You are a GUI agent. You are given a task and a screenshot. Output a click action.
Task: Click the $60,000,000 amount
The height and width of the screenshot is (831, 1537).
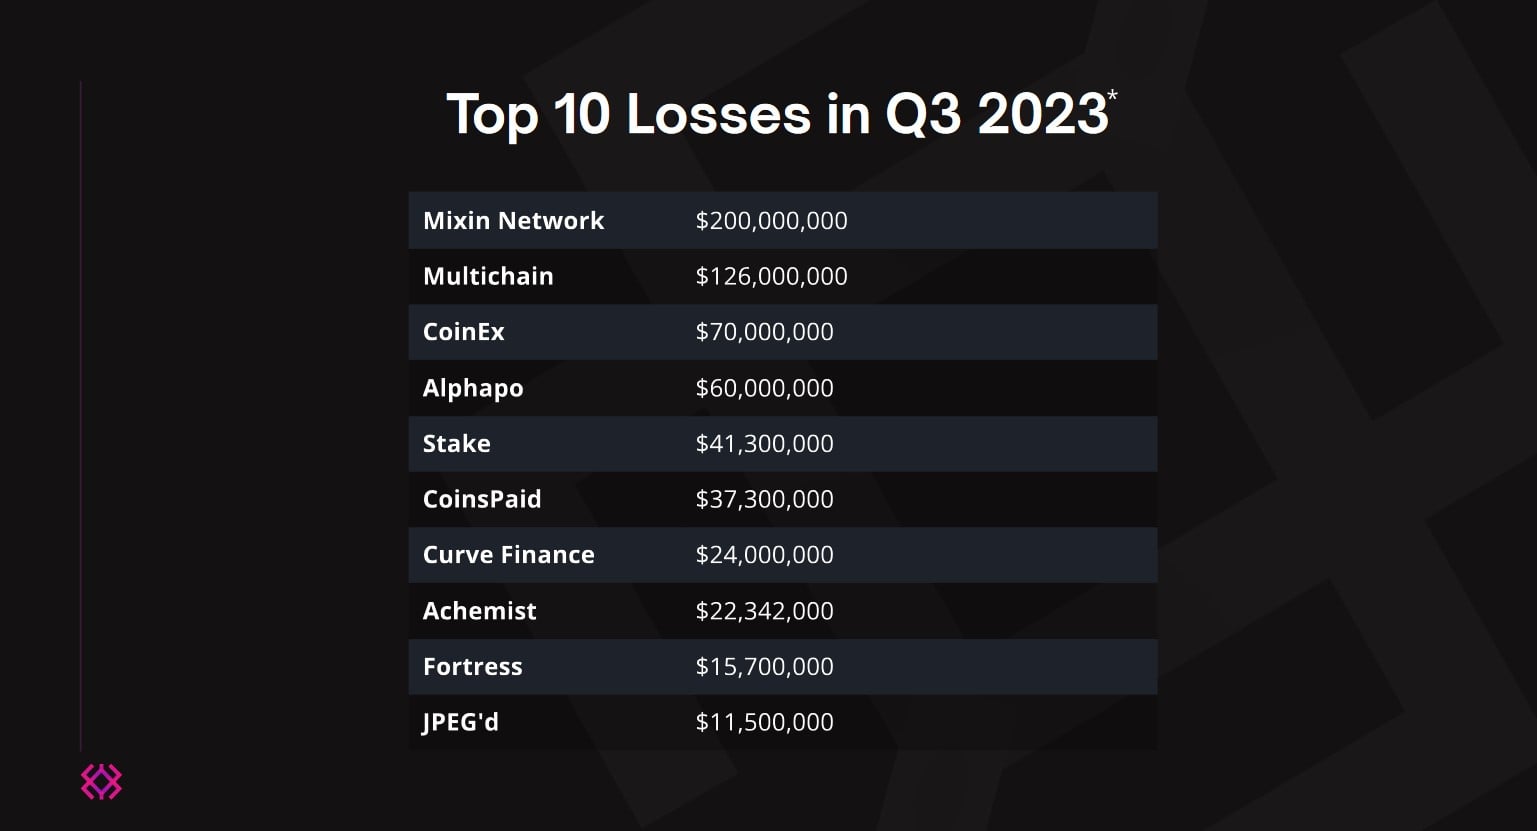764,388
